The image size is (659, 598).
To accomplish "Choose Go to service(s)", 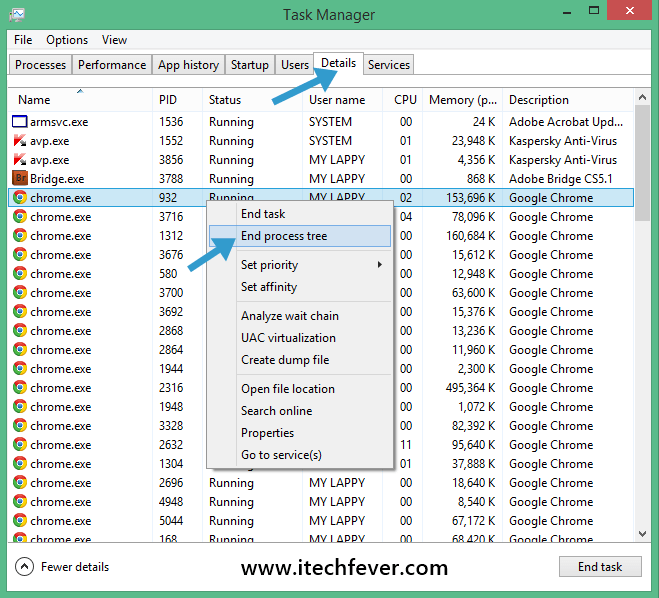I will click(x=300, y=455).
